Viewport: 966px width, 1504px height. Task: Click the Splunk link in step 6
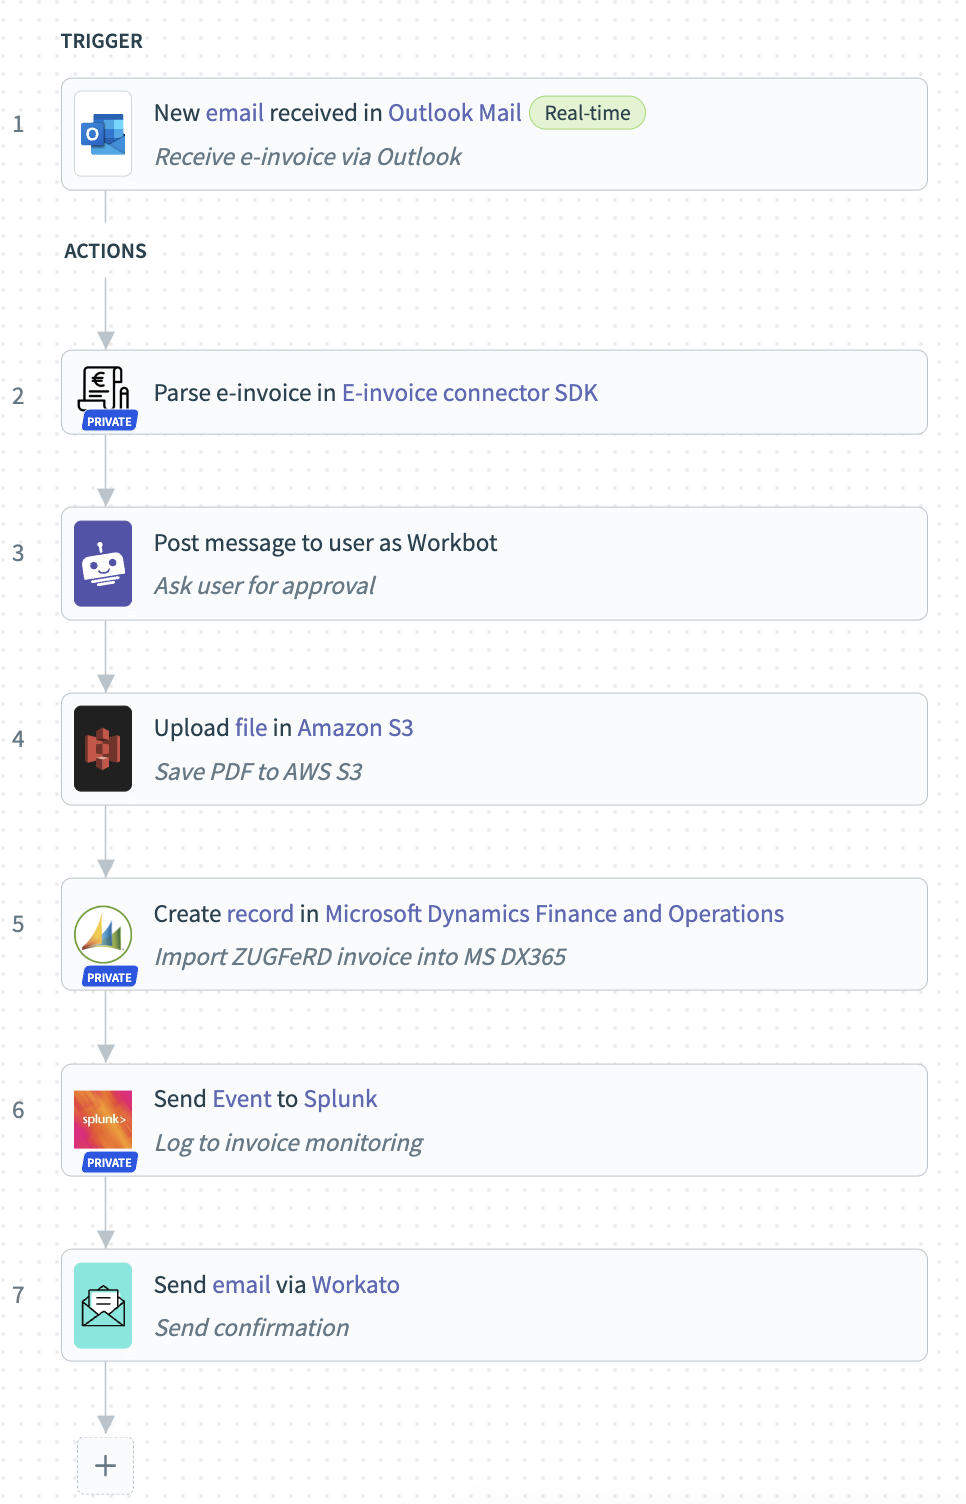(340, 1099)
